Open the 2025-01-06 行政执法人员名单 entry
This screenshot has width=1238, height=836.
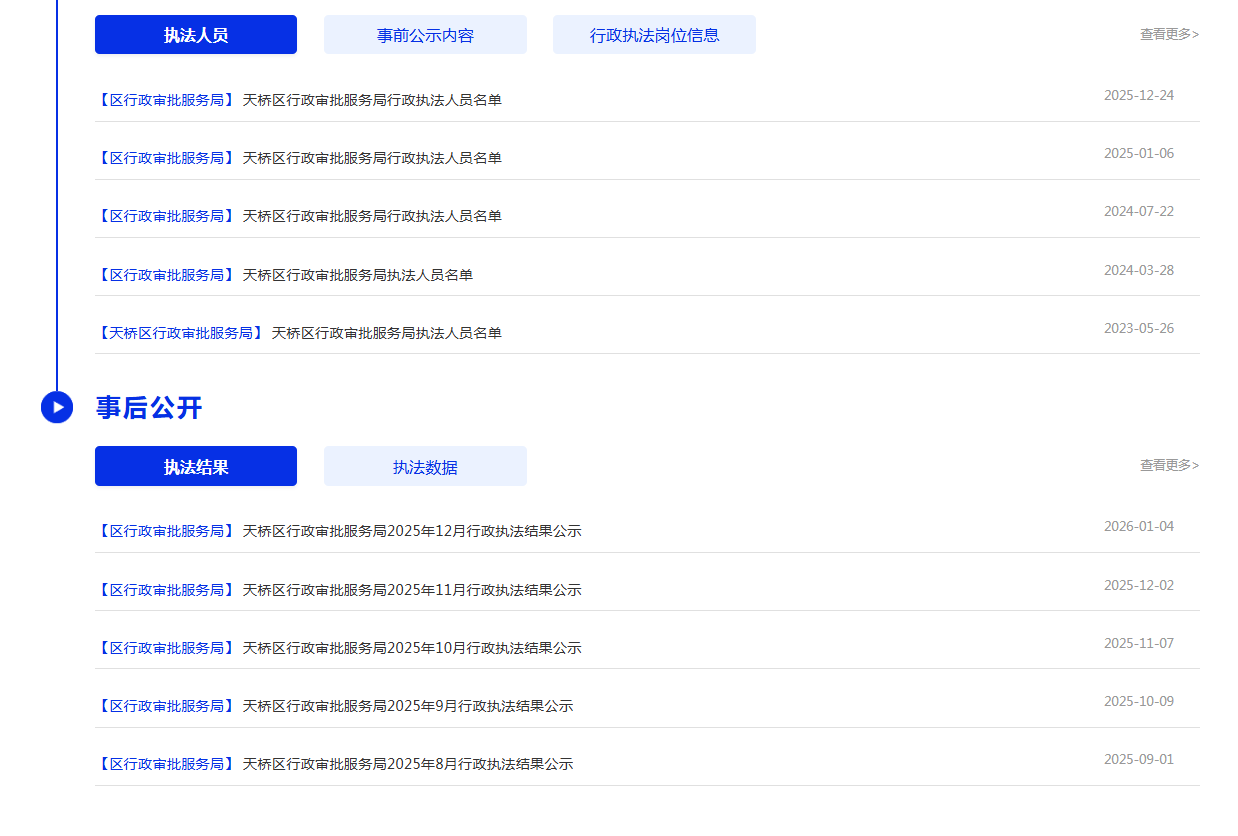372,158
